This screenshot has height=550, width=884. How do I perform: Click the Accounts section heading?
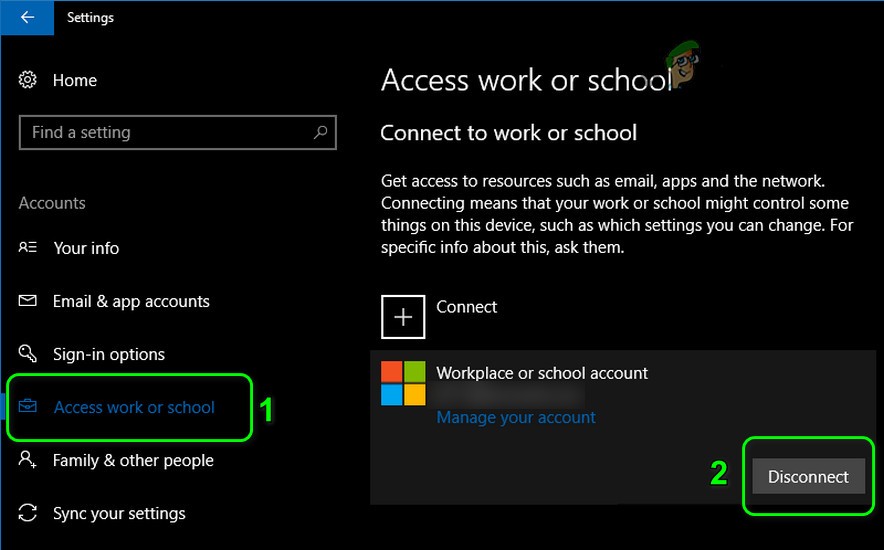(52, 203)
